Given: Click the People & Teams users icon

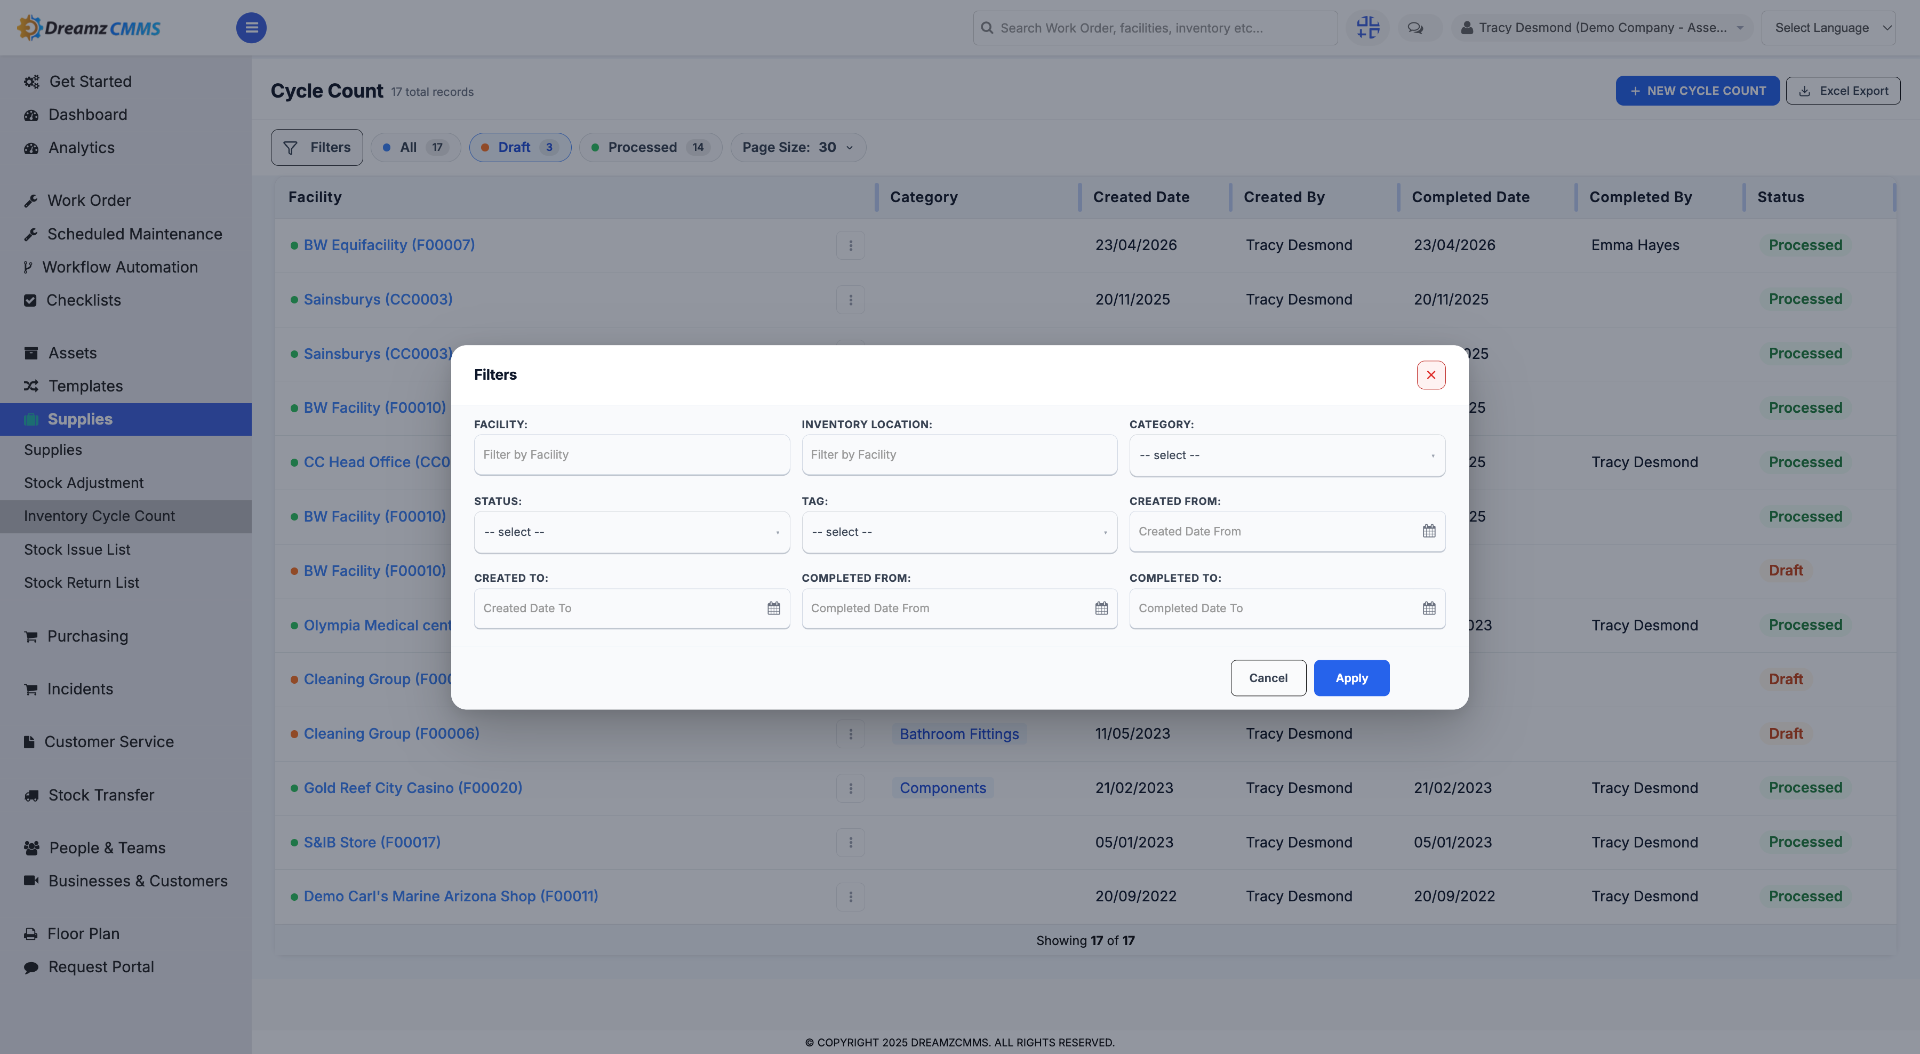Looking at the screenshot, I should 32,848.
